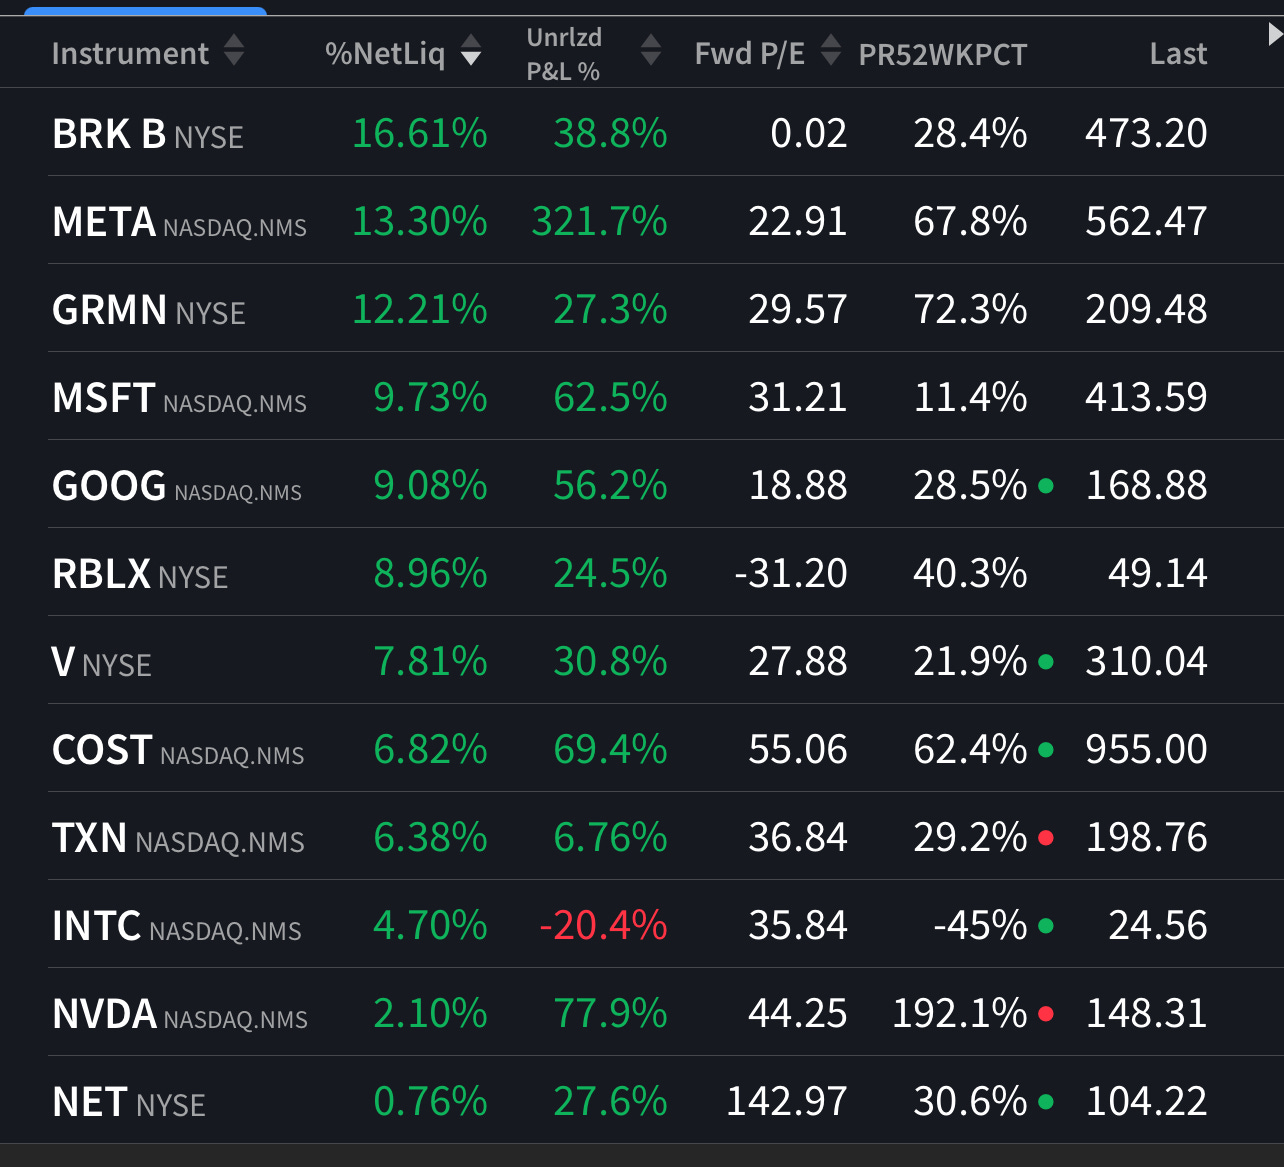Viewport: 1284px width, 1167px height.
Task: Click MSFT last price 413.59
Action: [x=1147, y=397]
